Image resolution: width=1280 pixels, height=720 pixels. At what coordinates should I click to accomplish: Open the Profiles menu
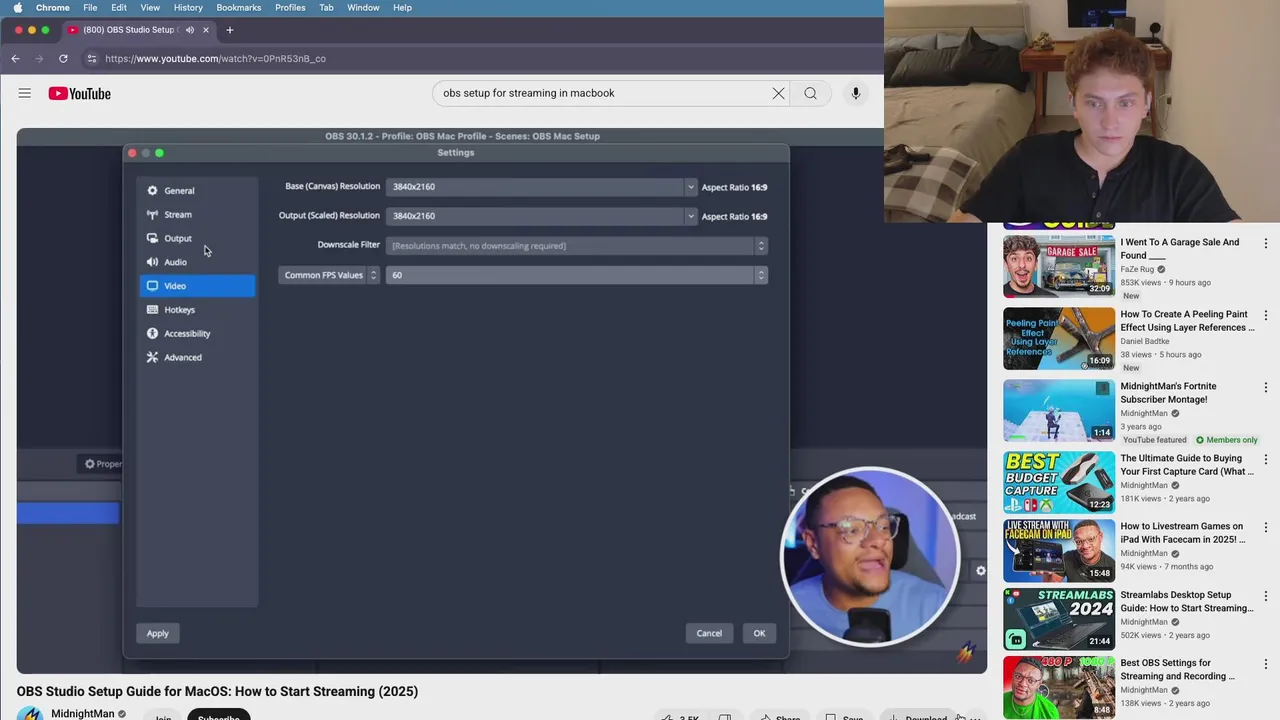290,8
